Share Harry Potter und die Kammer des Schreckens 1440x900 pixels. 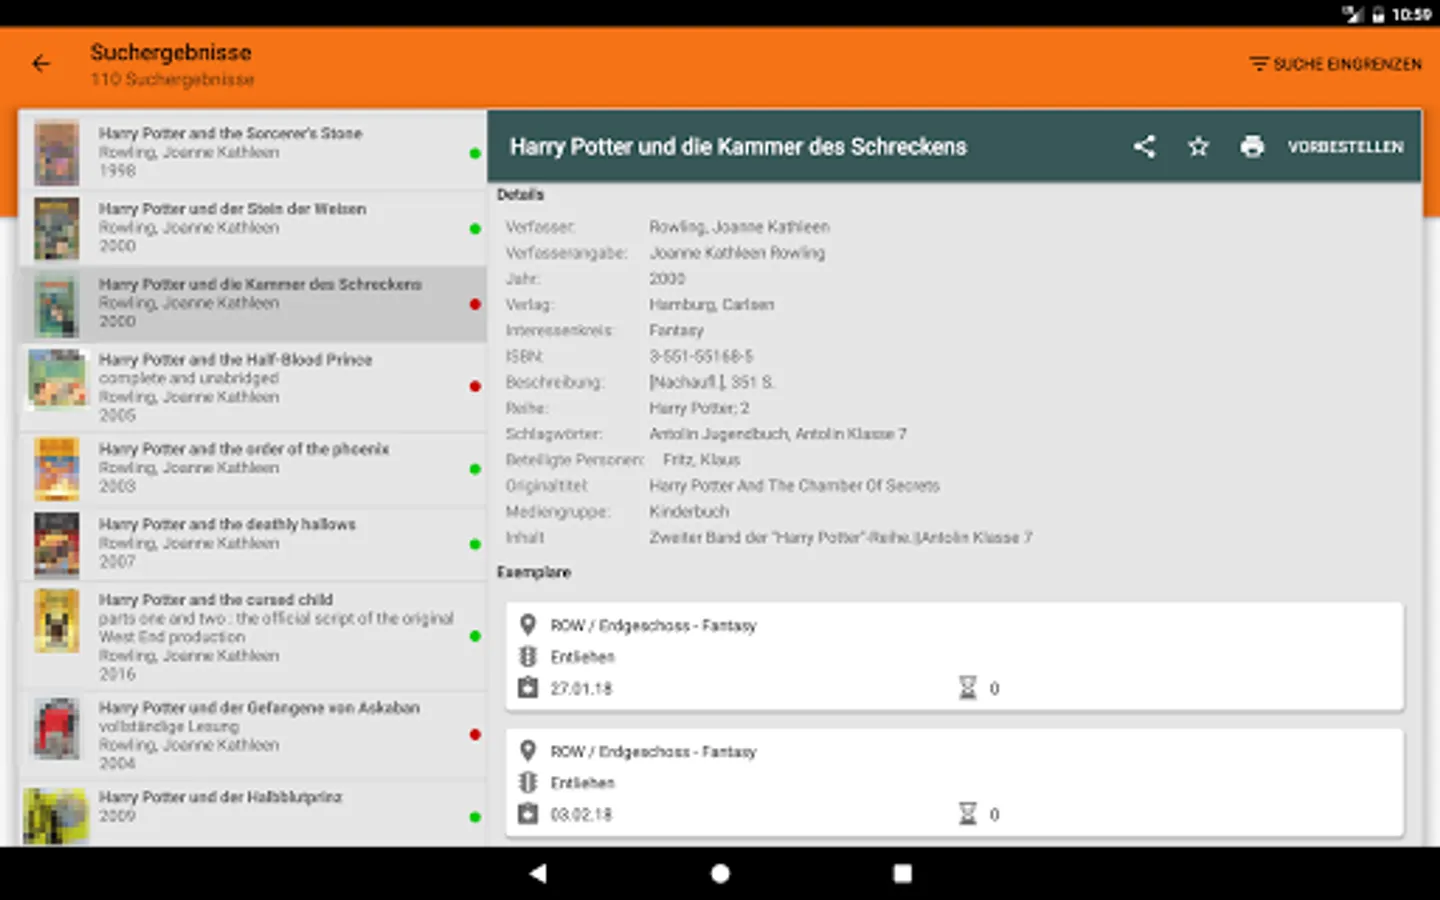[x=1145, y=147]
